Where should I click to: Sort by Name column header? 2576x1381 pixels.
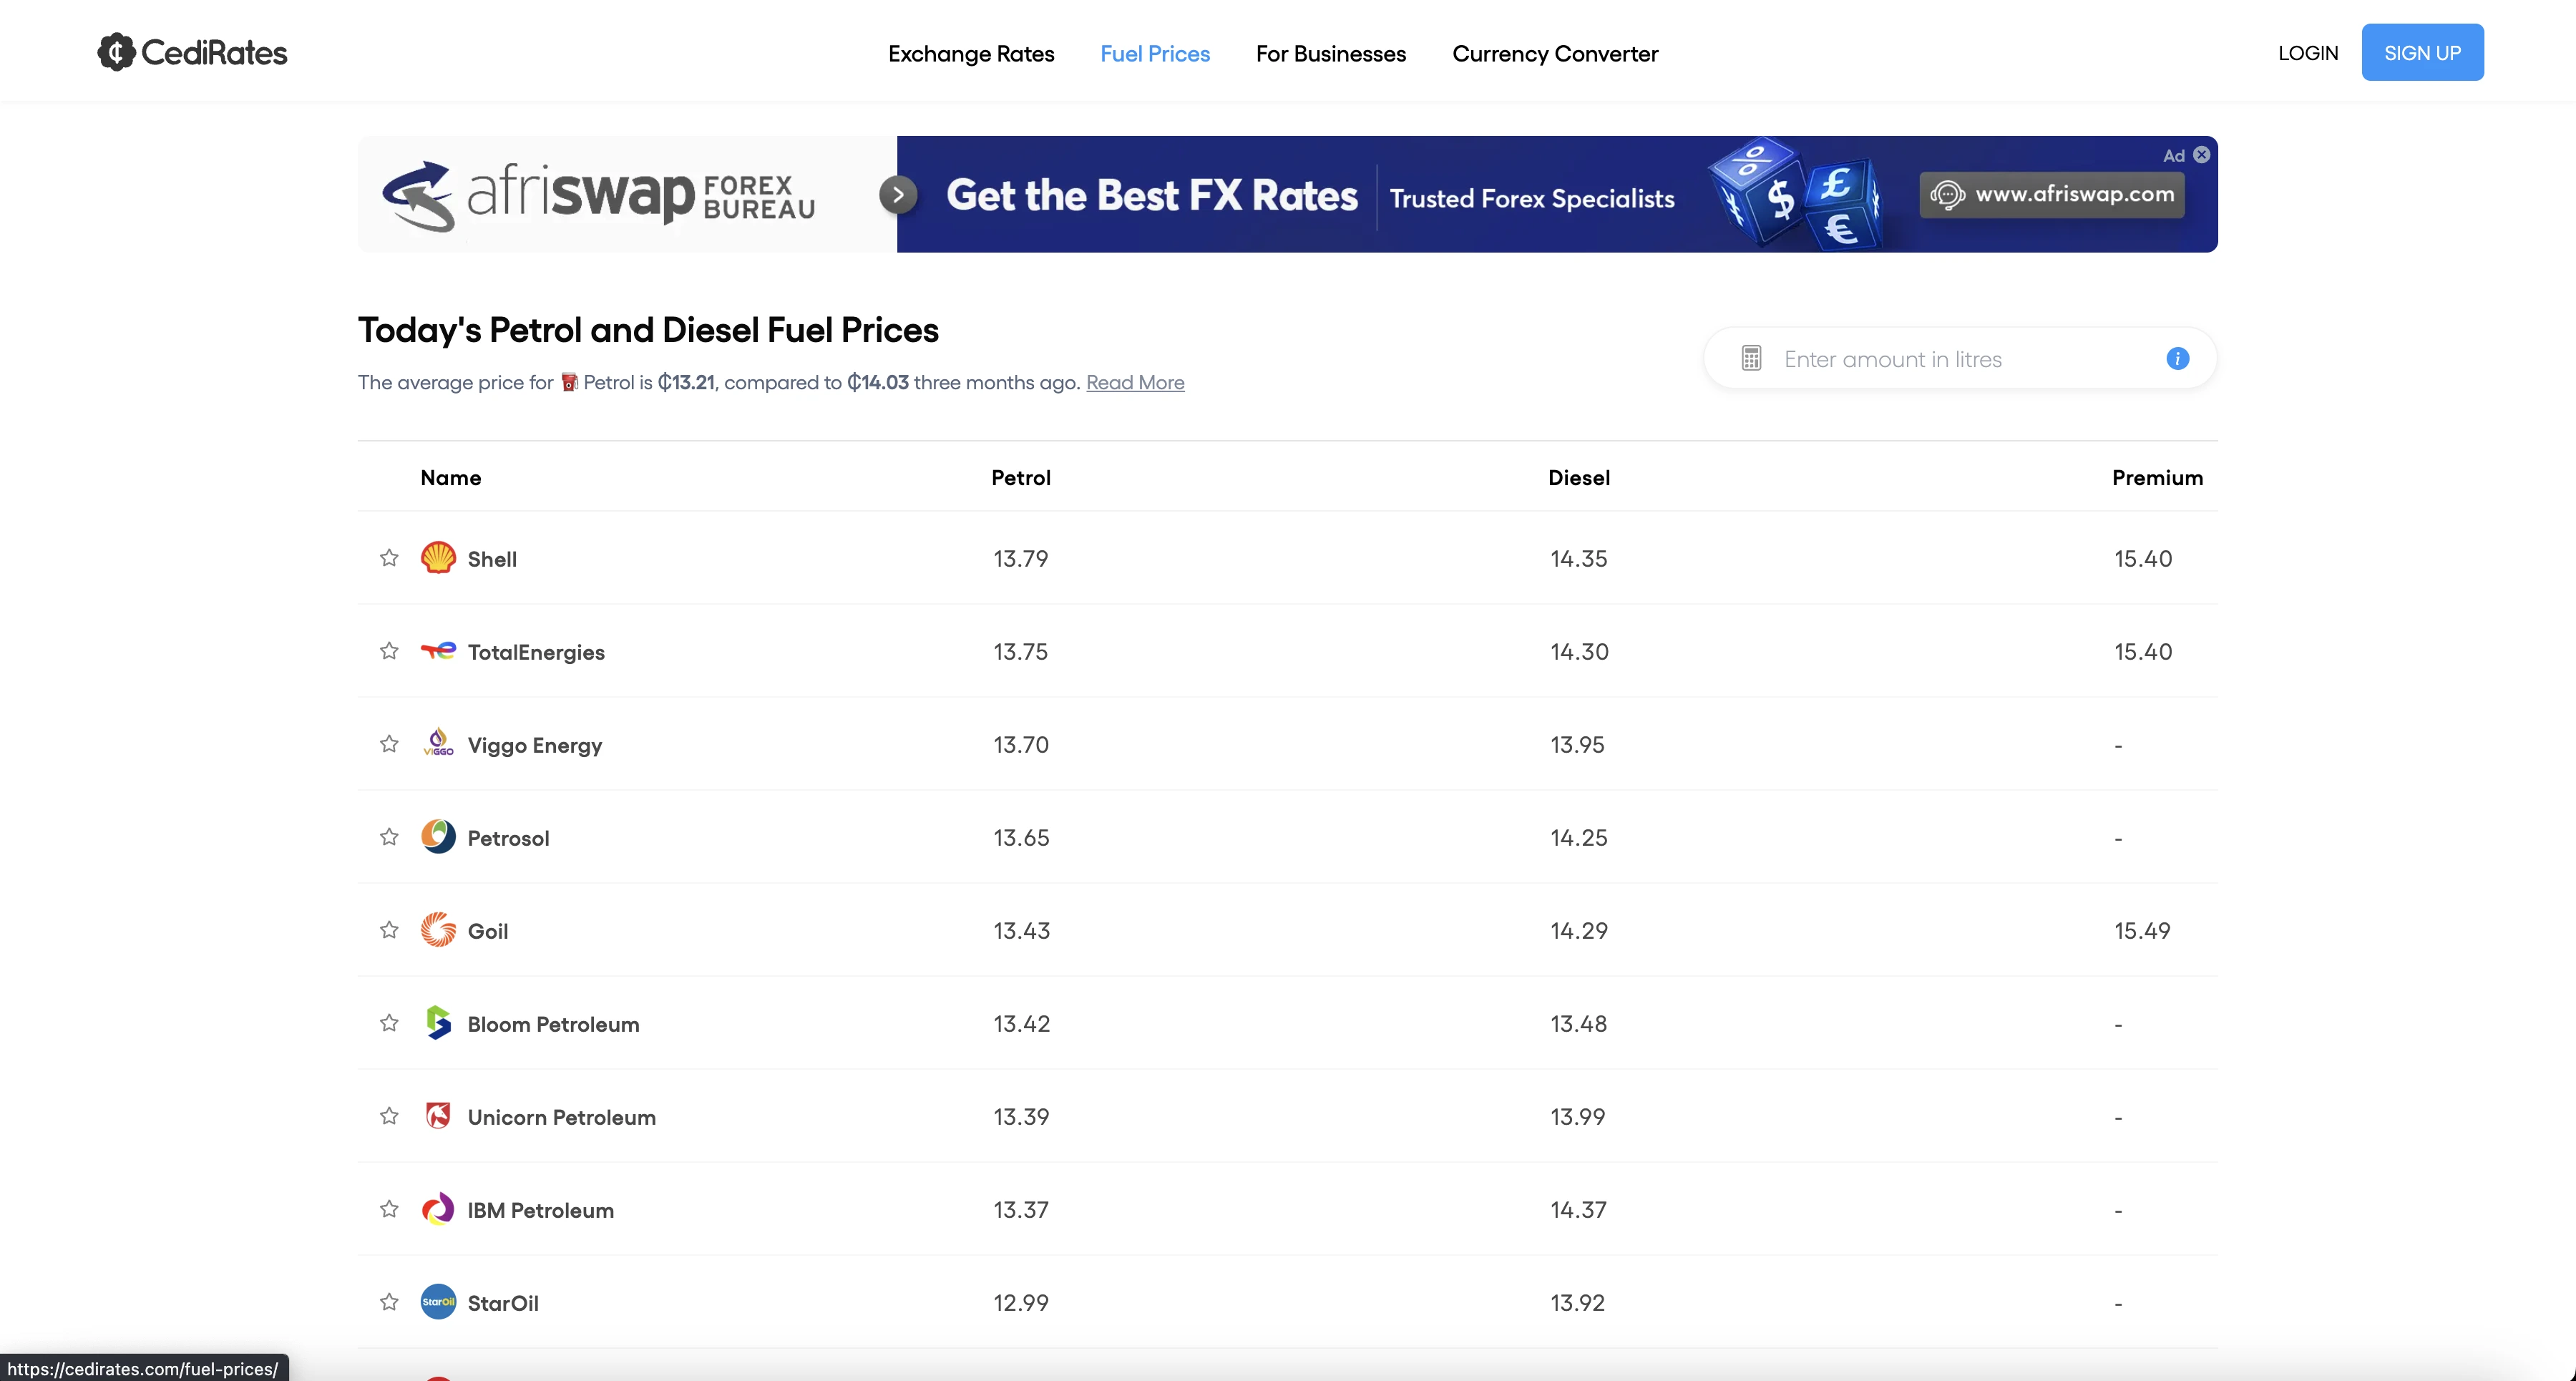pyautogui.click(x=451, y=478)
